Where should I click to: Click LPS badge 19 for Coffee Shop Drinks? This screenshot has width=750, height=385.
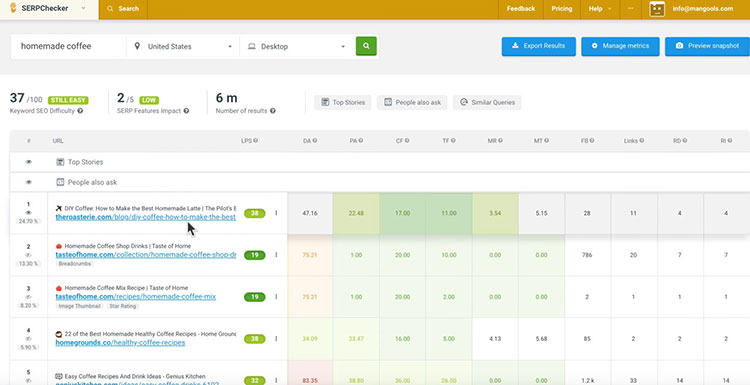point(254,255)
